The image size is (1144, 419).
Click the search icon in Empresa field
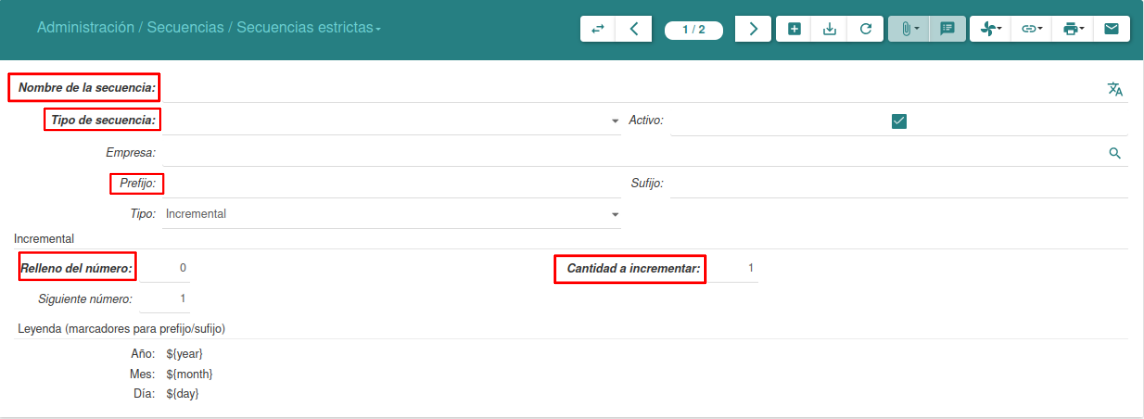[1114, 153]
